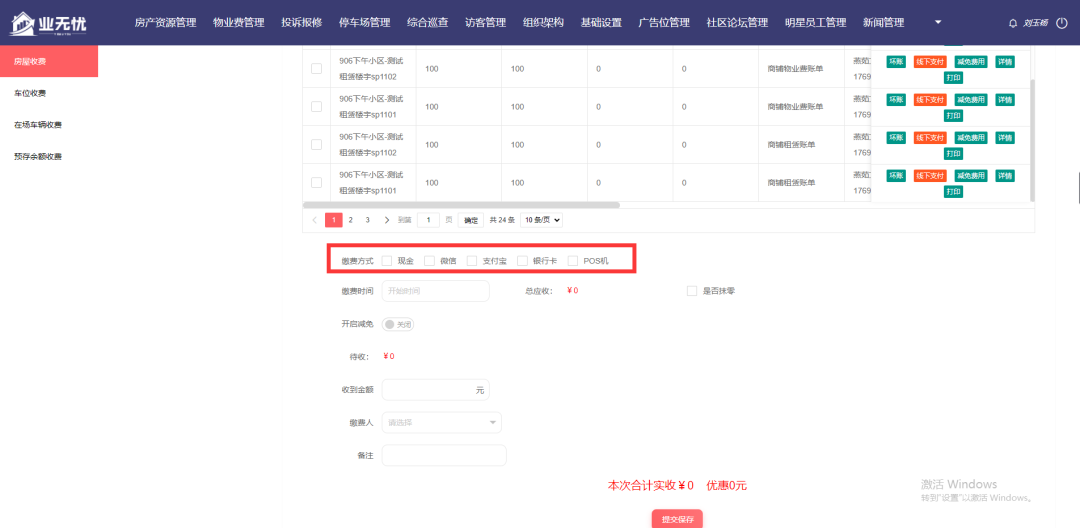Check the POS机 payment method
Viewport: 1080px width, 528px height.
pyautogui.click(x=572, y=261)
